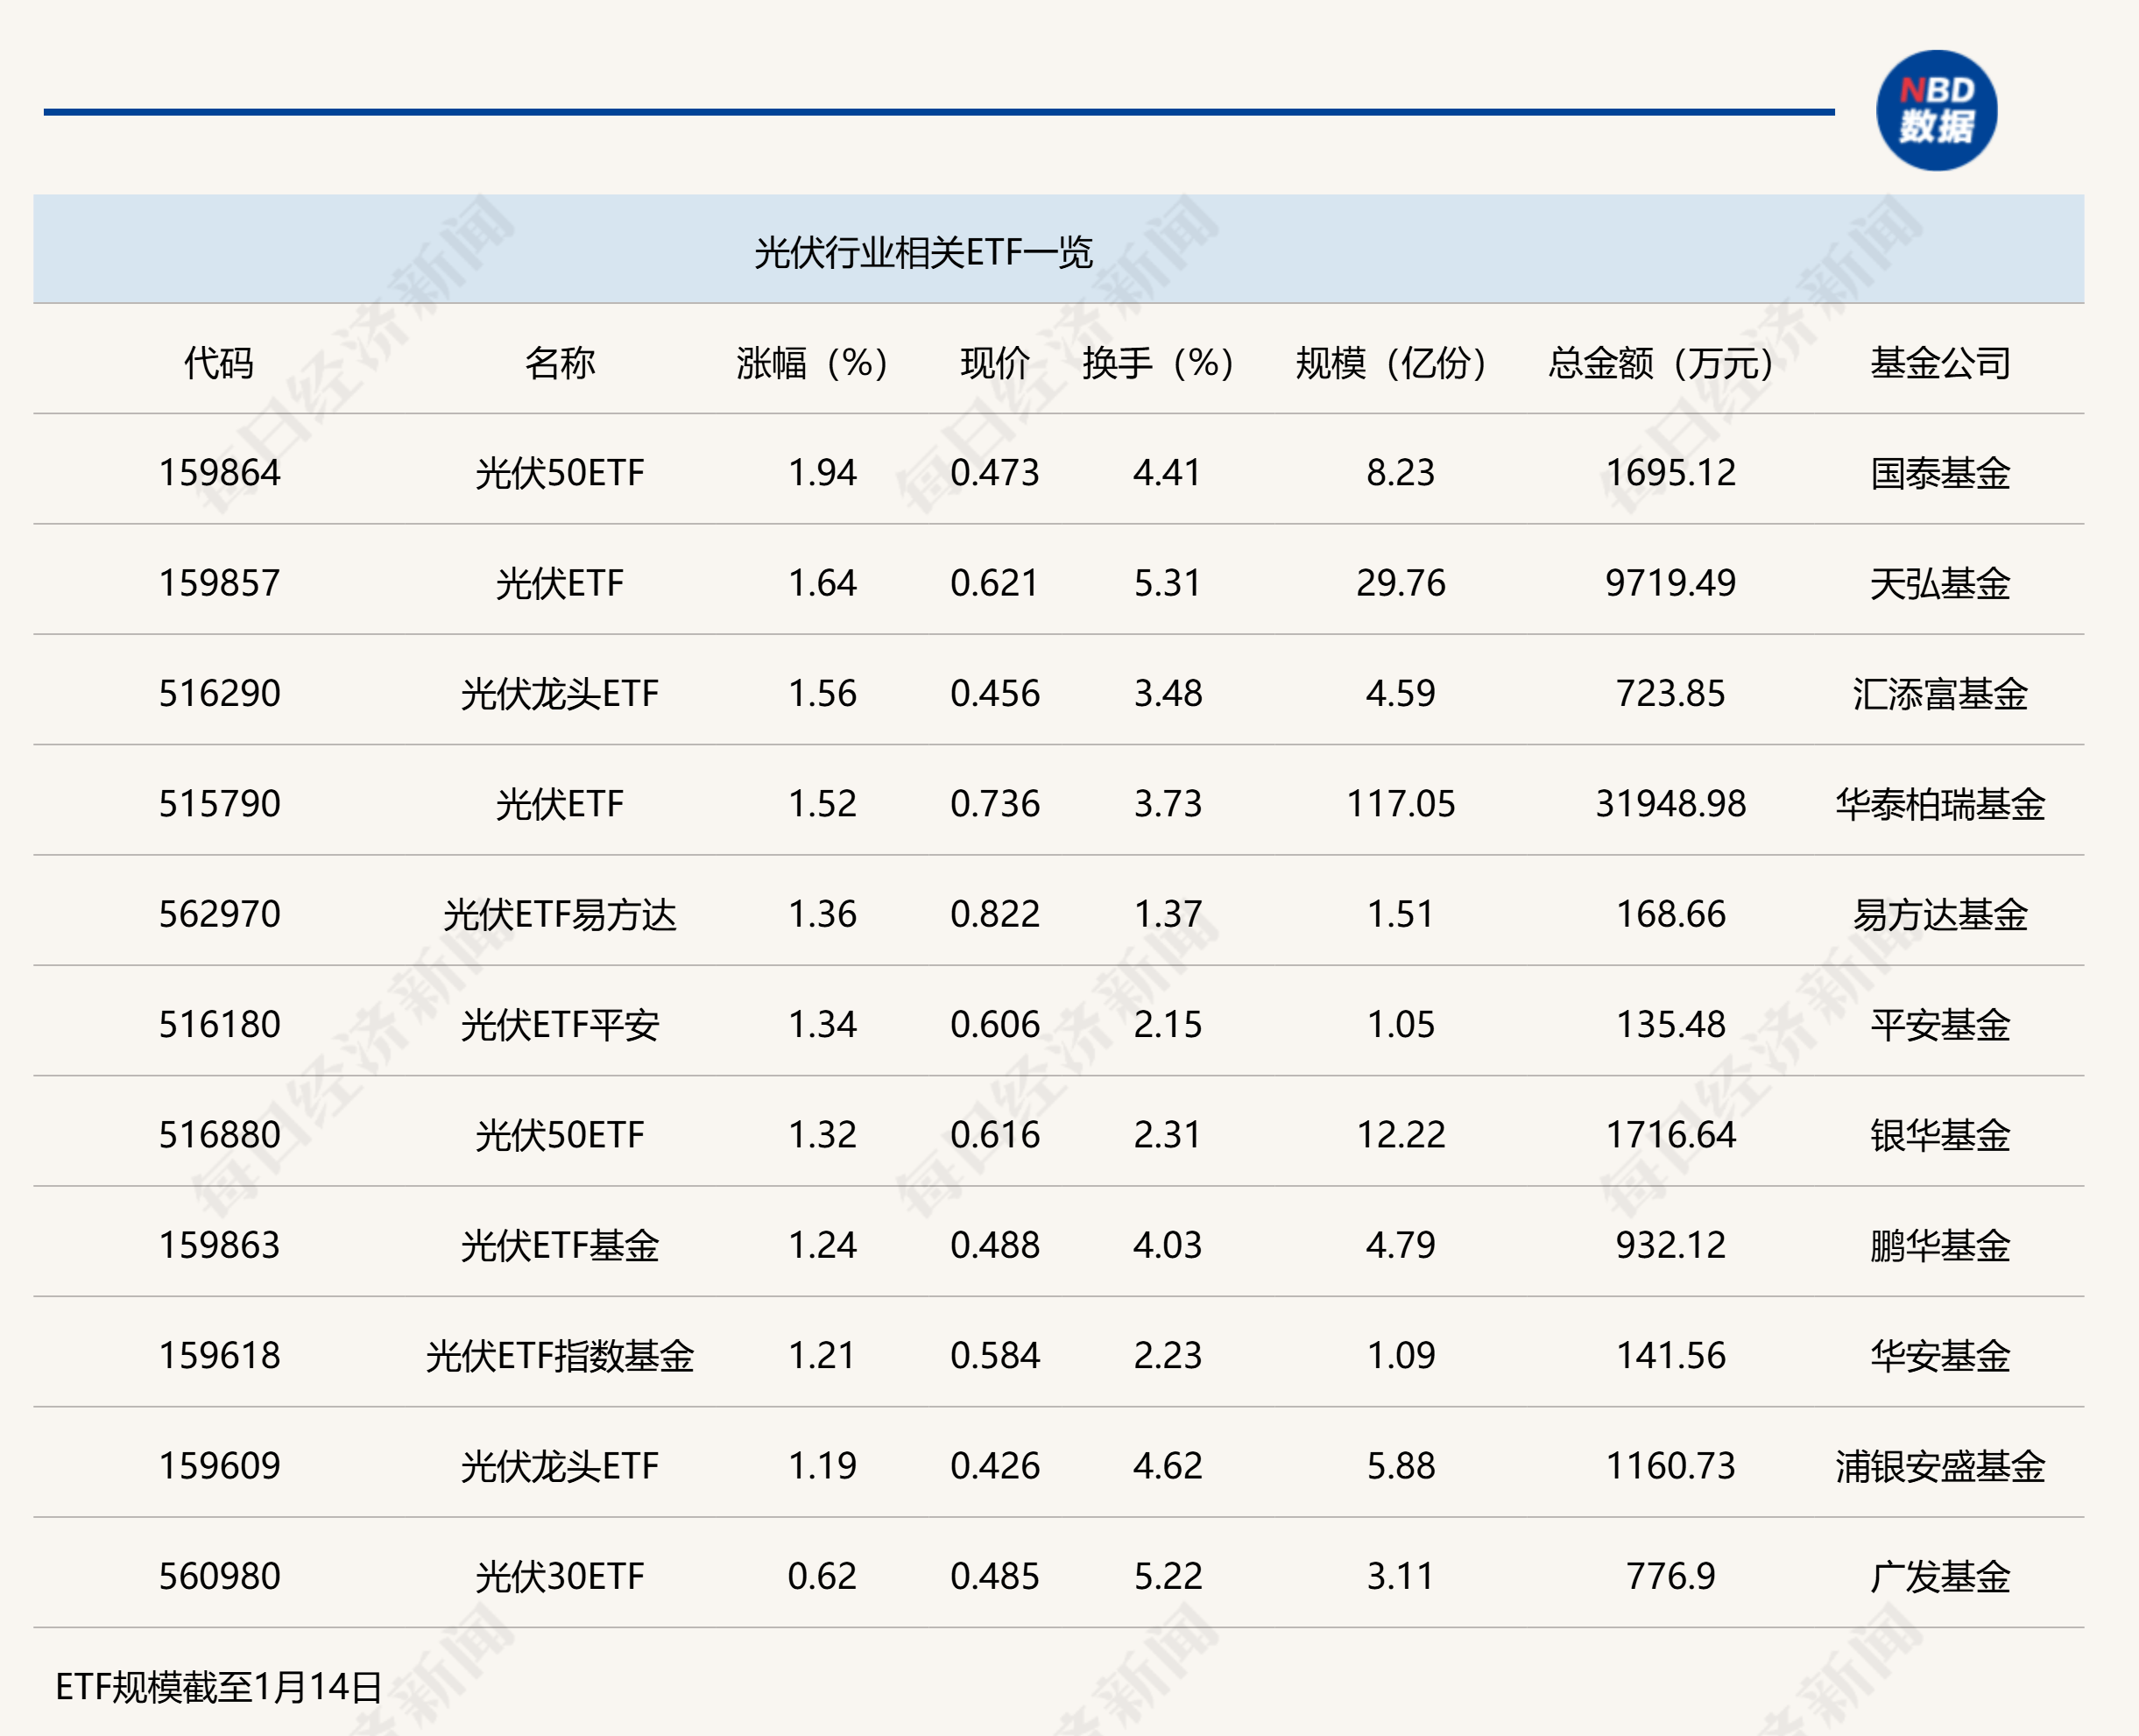
Task: Click the 光伏龙头ETF from 汇添富基金 row
Action: click(x=567, y=694)
